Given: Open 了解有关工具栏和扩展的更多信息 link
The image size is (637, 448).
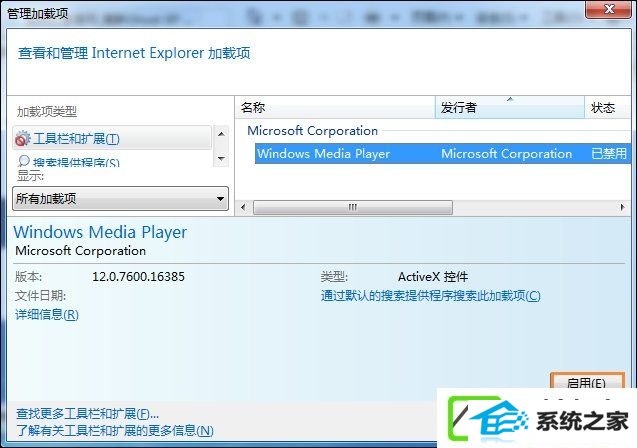Looking at the screenshot, I should [x=115, y=431].
